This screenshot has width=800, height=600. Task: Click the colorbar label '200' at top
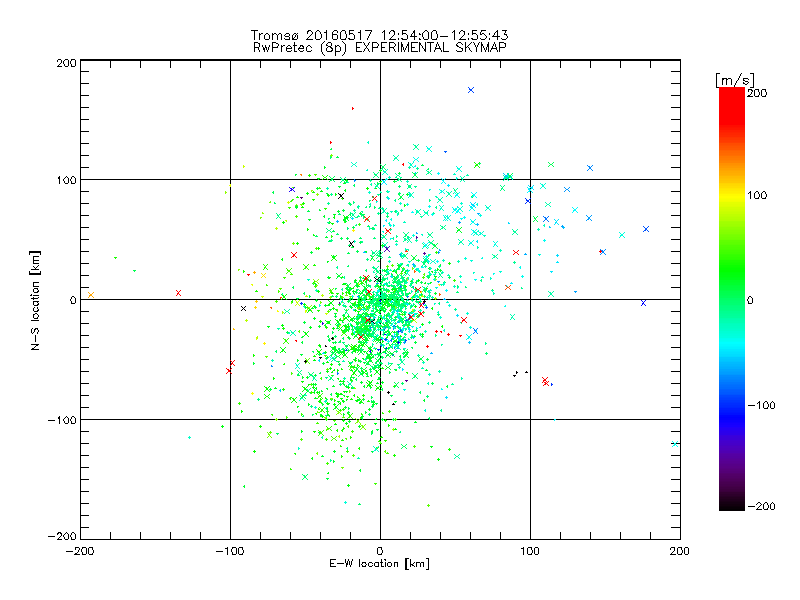(x=757, y=93)
